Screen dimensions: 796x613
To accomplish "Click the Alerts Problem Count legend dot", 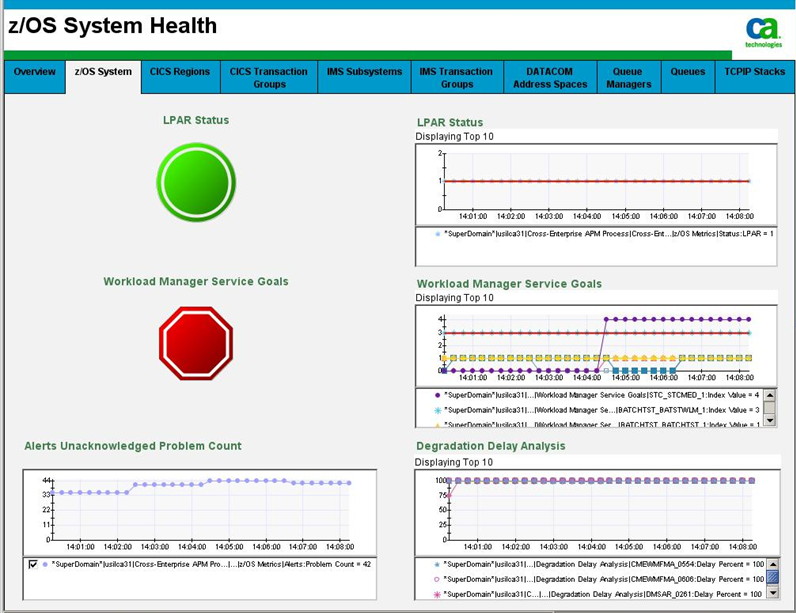I will tap(45, 564).
